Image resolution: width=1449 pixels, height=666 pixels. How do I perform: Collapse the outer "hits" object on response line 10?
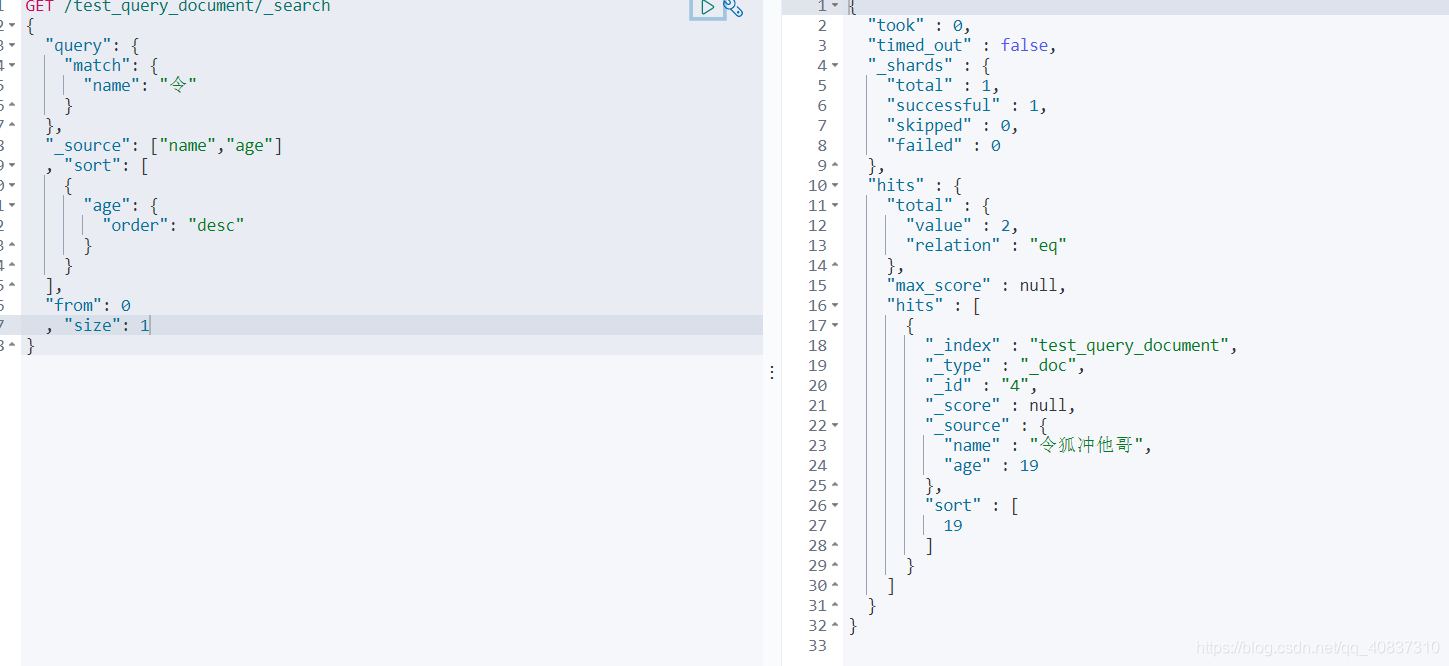(835, 186)
